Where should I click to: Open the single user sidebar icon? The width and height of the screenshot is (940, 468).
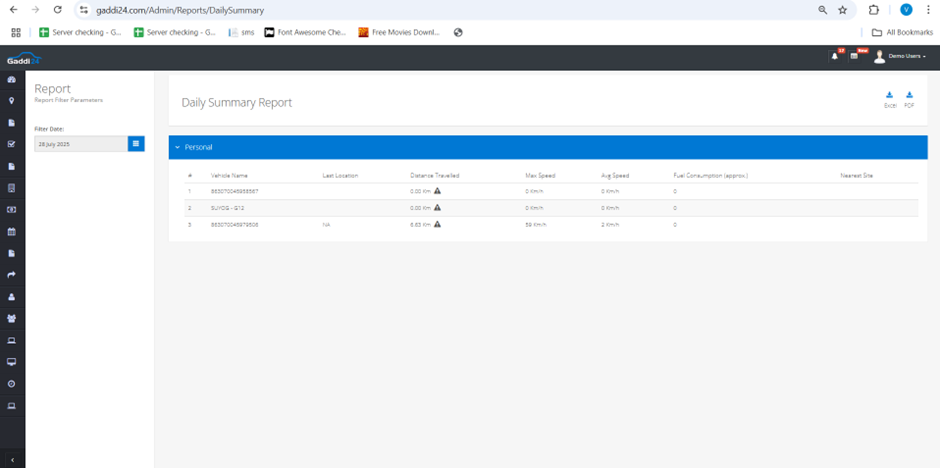point(11,297)
